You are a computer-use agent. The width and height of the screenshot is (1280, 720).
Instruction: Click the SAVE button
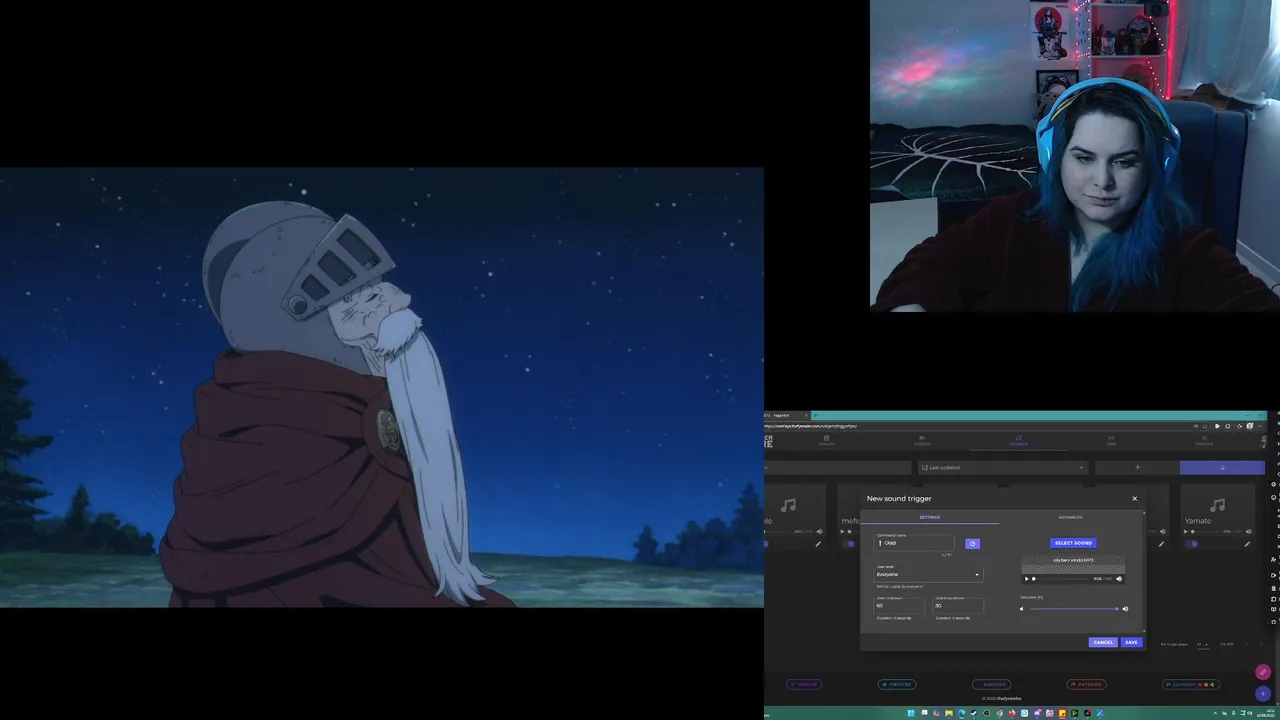(1131, 642)
